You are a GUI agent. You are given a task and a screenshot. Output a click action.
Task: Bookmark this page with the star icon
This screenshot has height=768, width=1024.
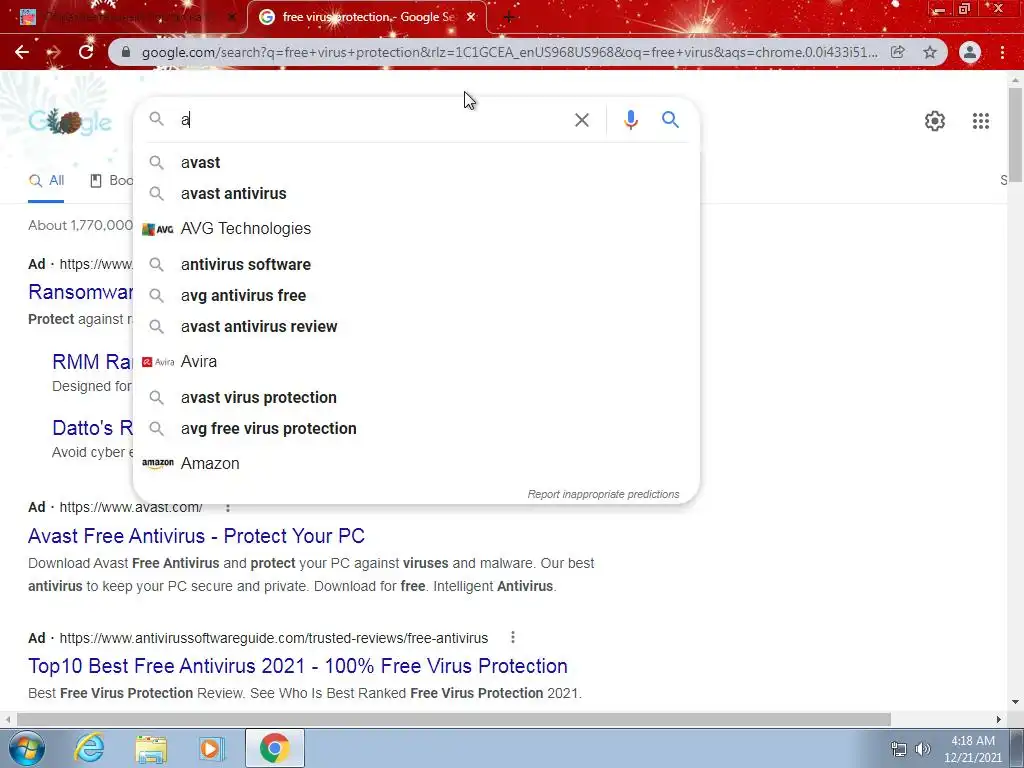pyautogui.click(x=930, y=52)
